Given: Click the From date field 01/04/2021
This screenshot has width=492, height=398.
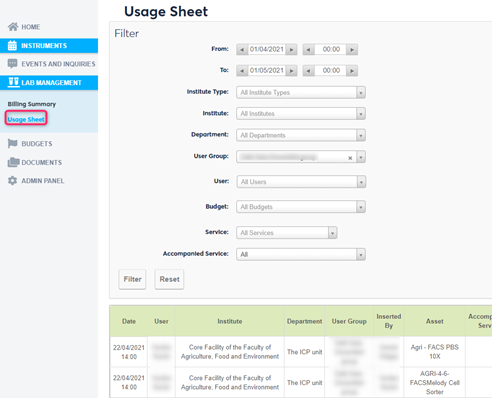Looking at the screenshot, I should click(x=267, y=49).
